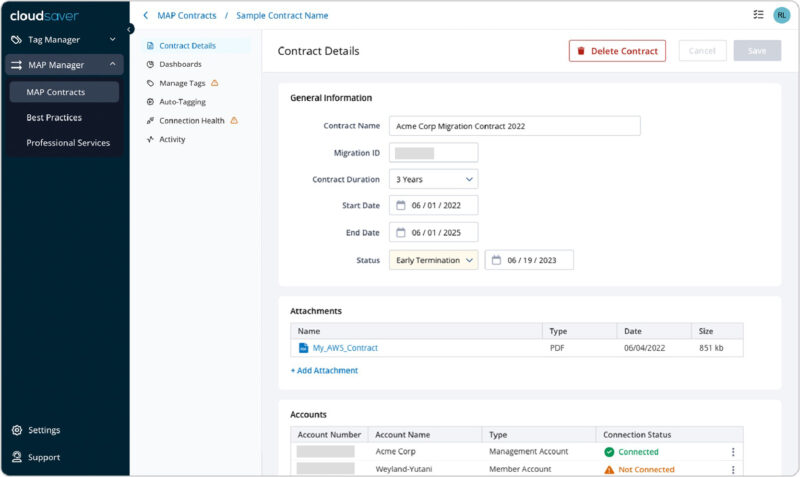This screenshot has width=800, height=477.
Task: Click the + Add Attachment link
Action: pyautogui.click(x=324, y=370)
